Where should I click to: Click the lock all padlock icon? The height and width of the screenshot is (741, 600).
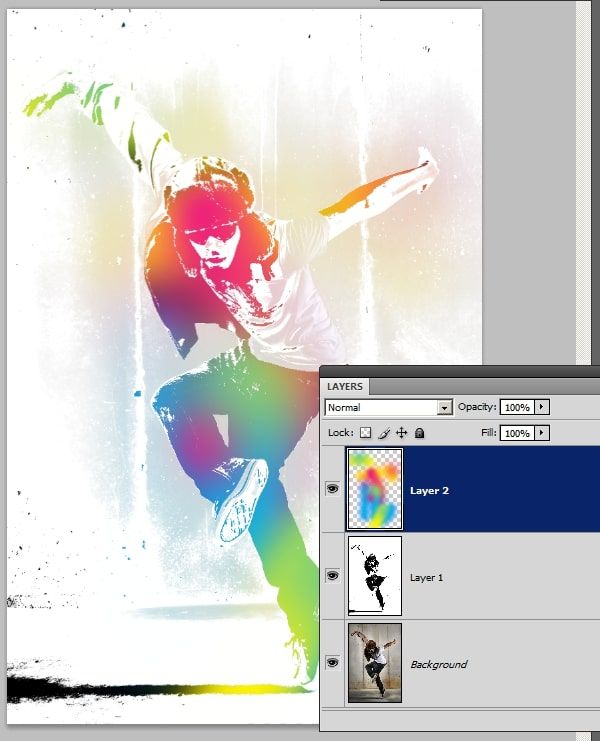(419, 433)
